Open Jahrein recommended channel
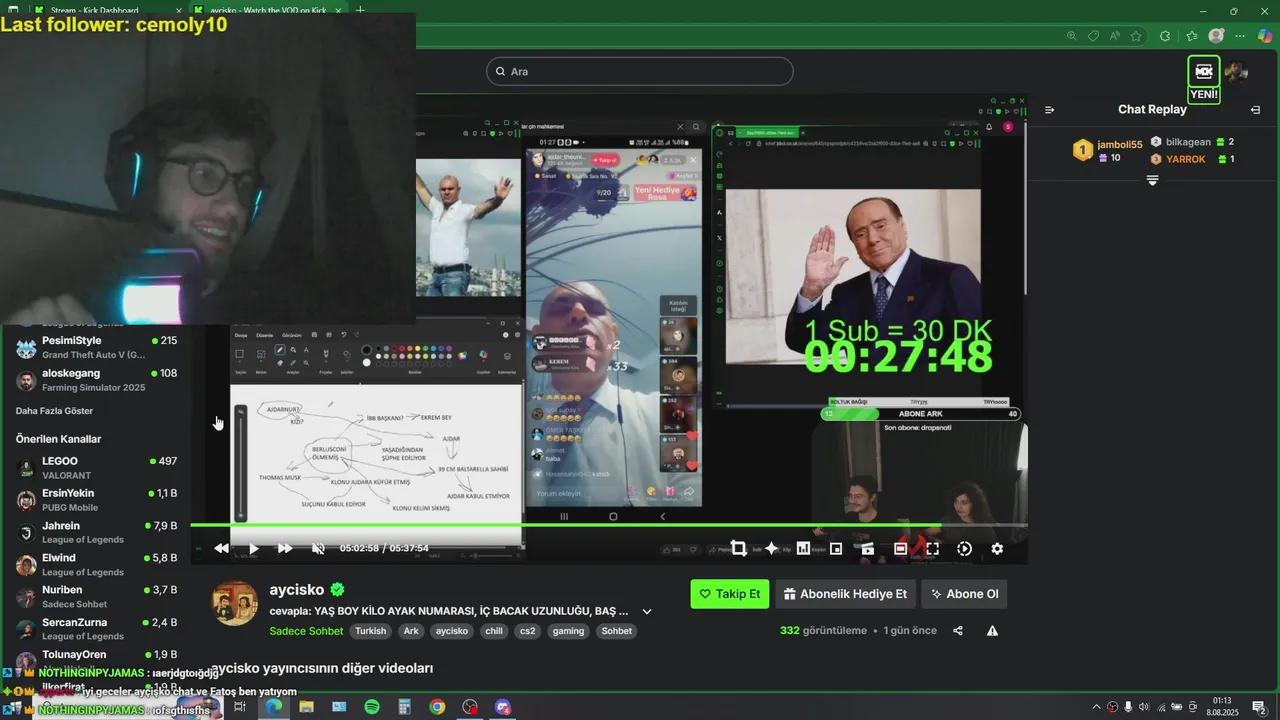Image resolution: width=1280 pixels, height=720 pixels. [96, 532]
